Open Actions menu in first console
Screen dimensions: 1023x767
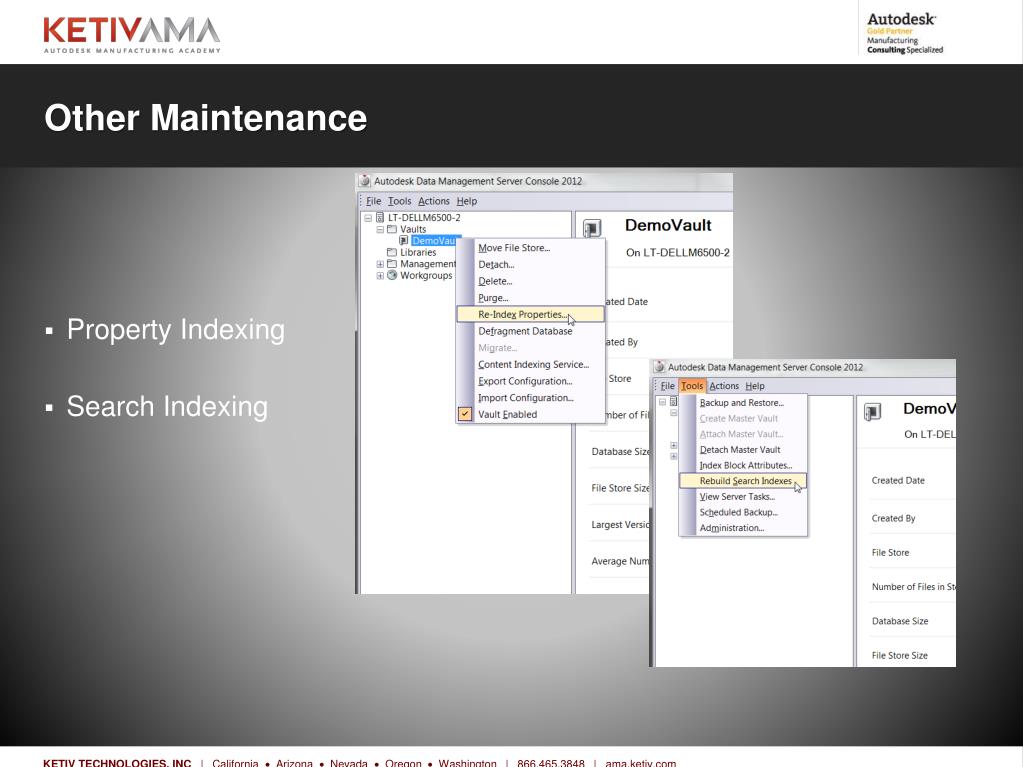(x=434, y=201)
